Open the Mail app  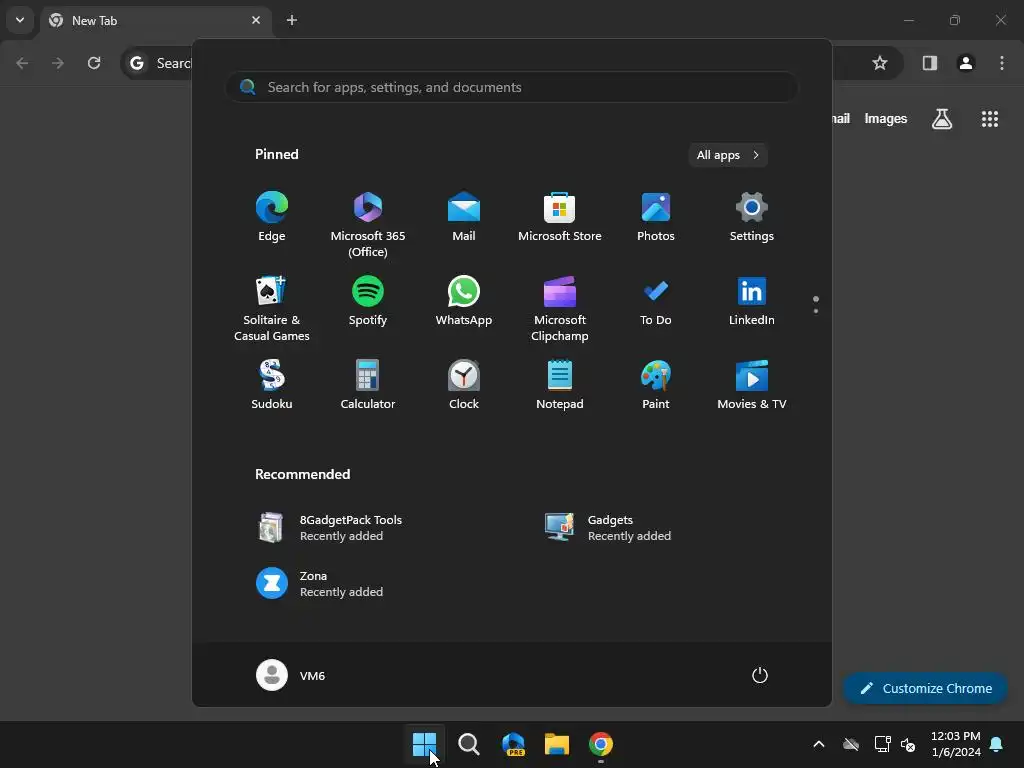point(464,217)
